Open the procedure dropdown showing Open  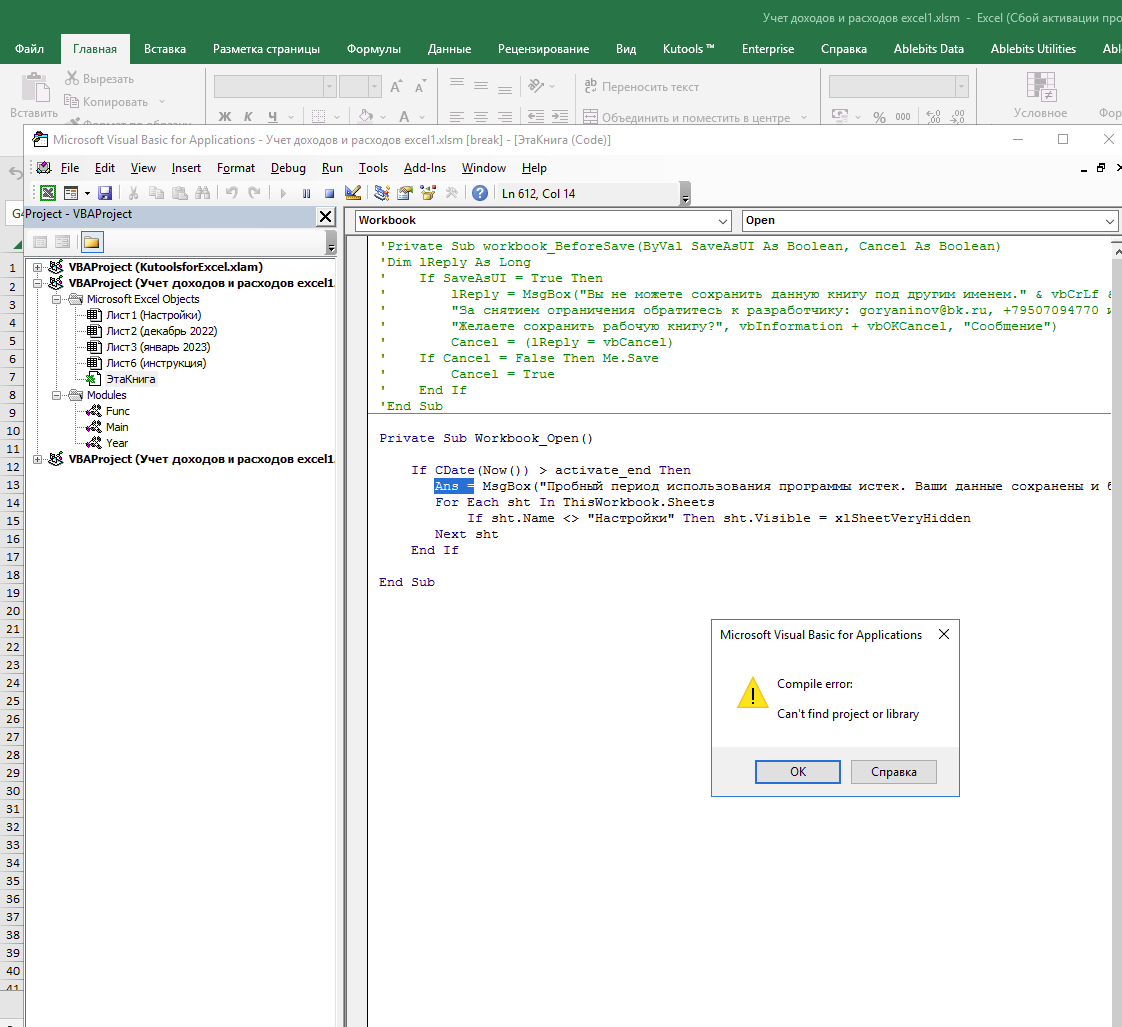click(x=1110, y=221)
